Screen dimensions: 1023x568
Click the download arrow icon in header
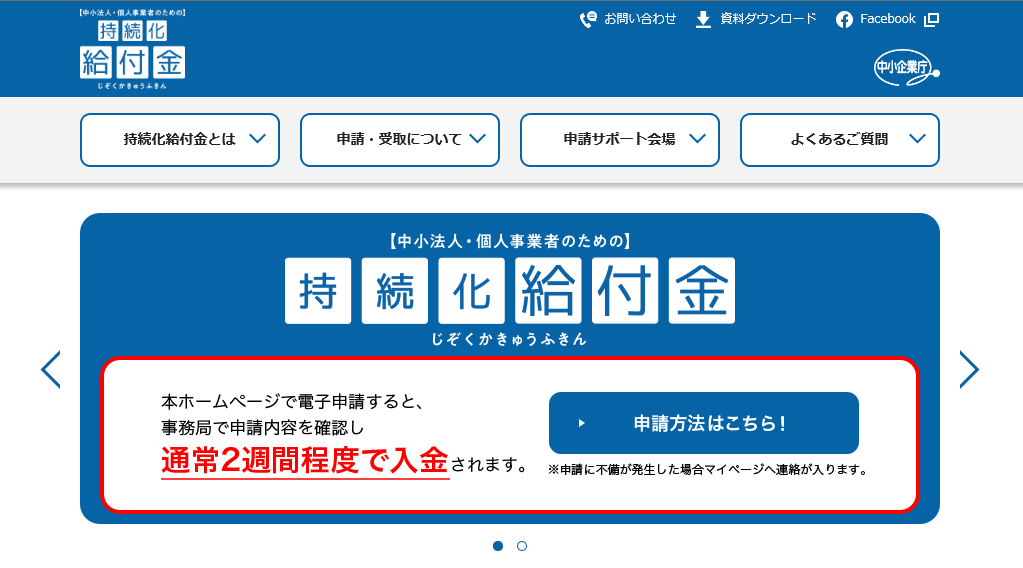point(703,19)
